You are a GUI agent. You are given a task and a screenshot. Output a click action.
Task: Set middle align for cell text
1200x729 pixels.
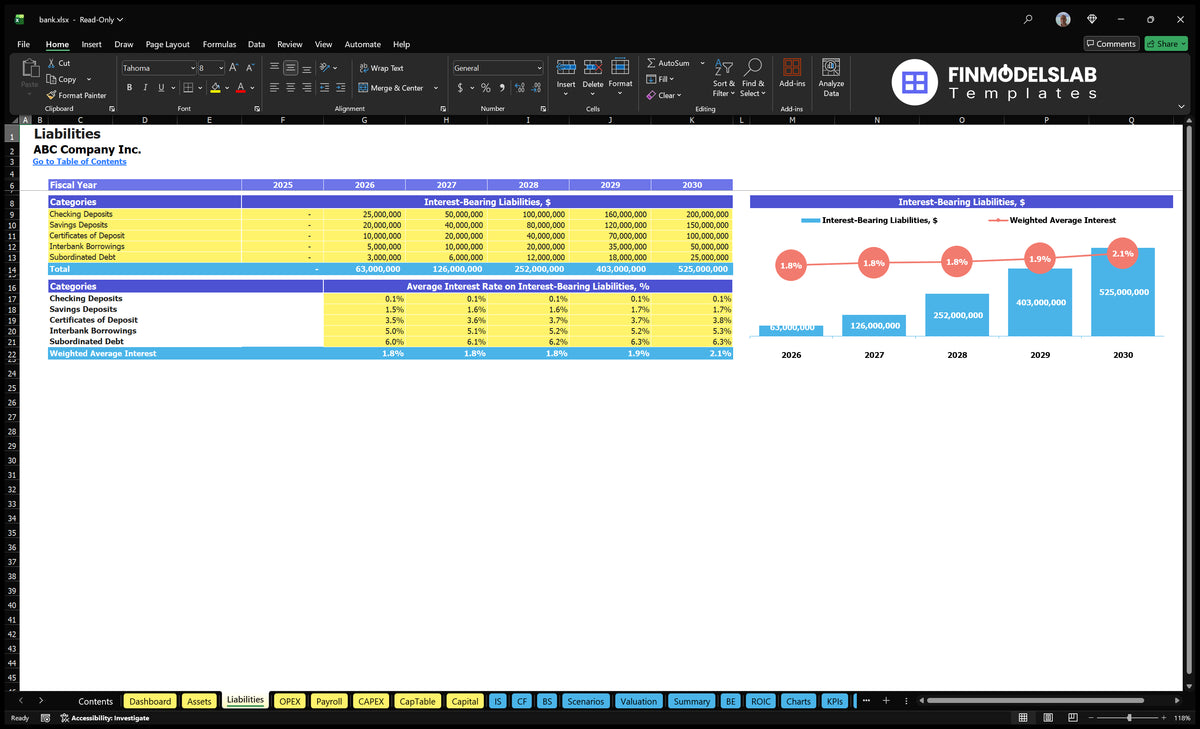pyautogui.click(x=290, y=68)
